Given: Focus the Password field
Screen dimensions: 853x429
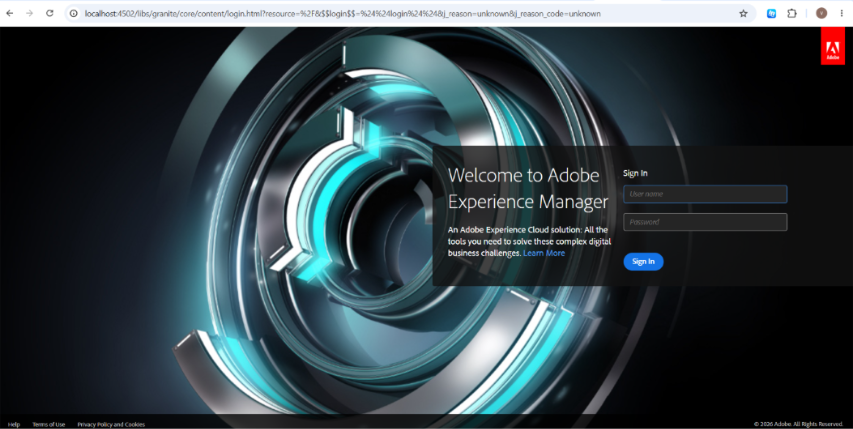Looking at the screenshot, I should [705, 222].
